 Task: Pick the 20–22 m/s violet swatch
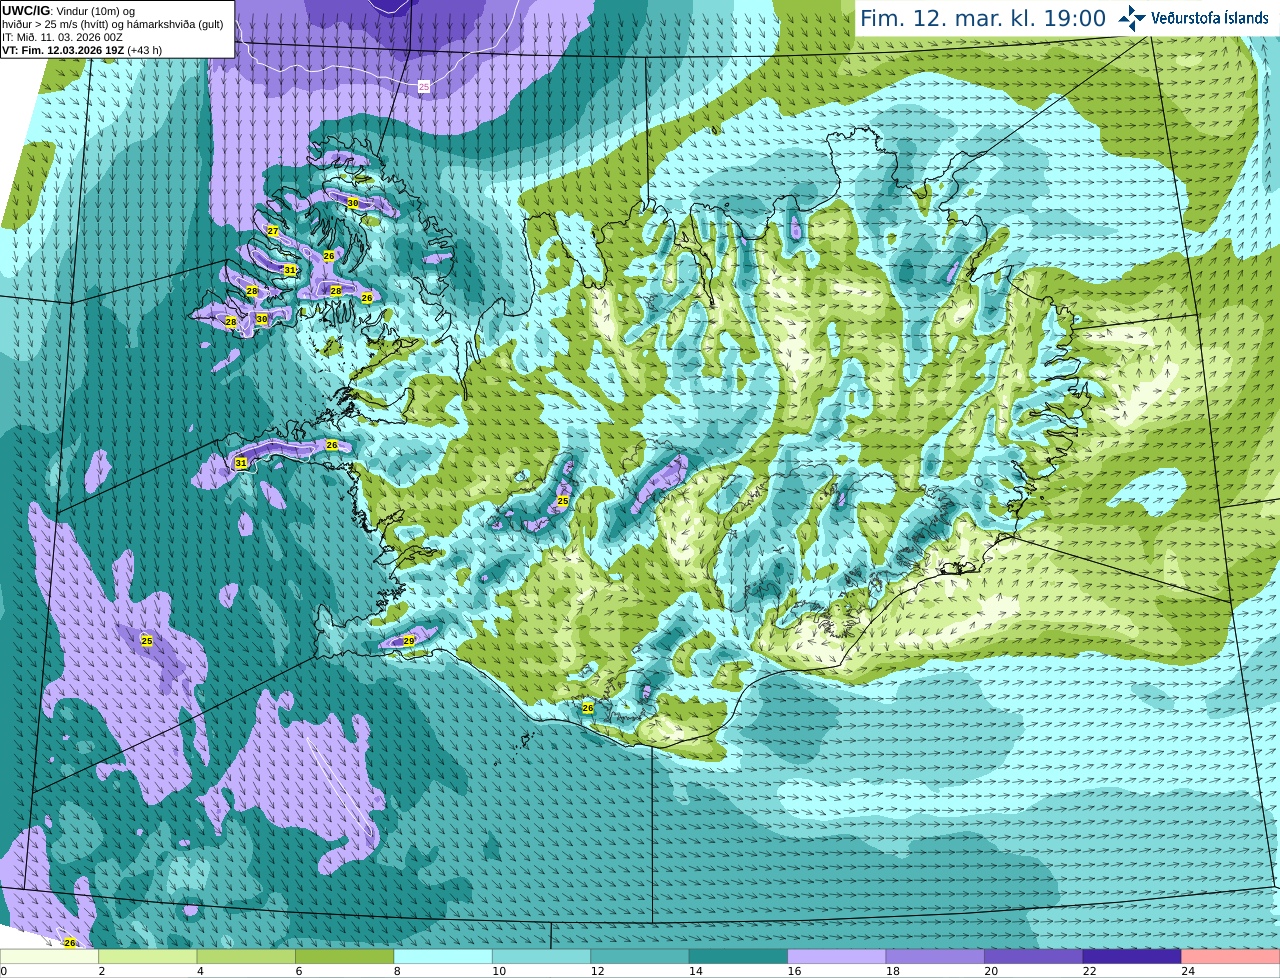[1034, 957]
